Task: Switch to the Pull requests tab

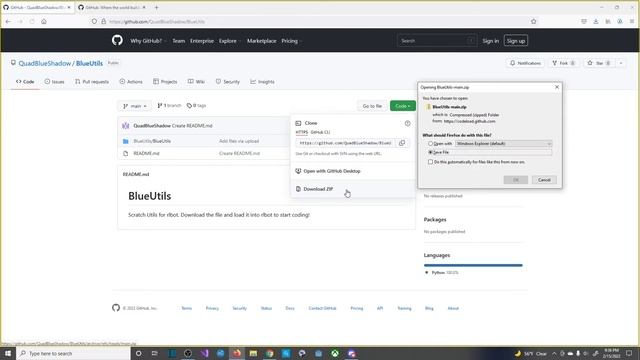Action: [x=92, y=82]
